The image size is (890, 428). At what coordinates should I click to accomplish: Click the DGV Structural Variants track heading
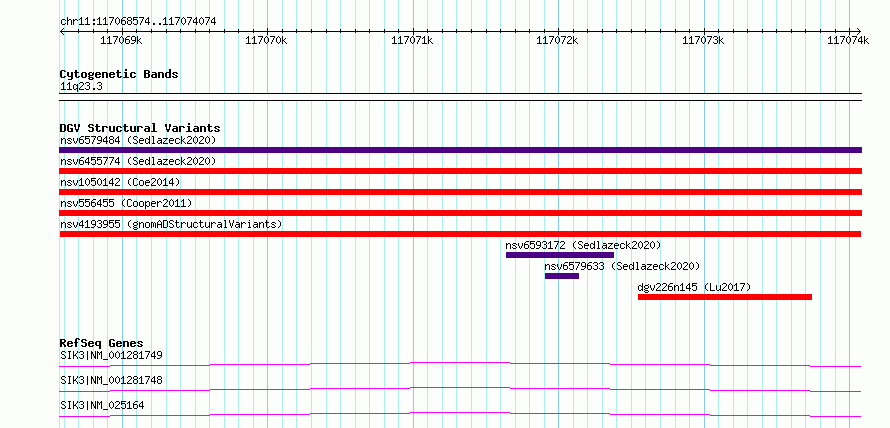pos(140,128)
